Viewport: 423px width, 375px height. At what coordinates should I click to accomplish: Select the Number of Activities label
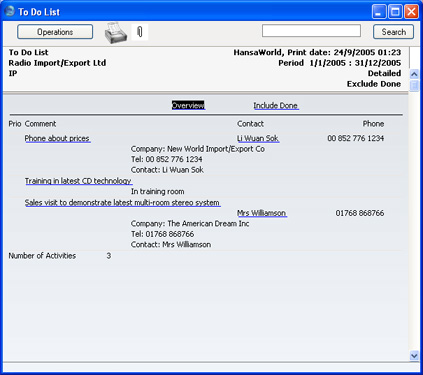[42, 256]
